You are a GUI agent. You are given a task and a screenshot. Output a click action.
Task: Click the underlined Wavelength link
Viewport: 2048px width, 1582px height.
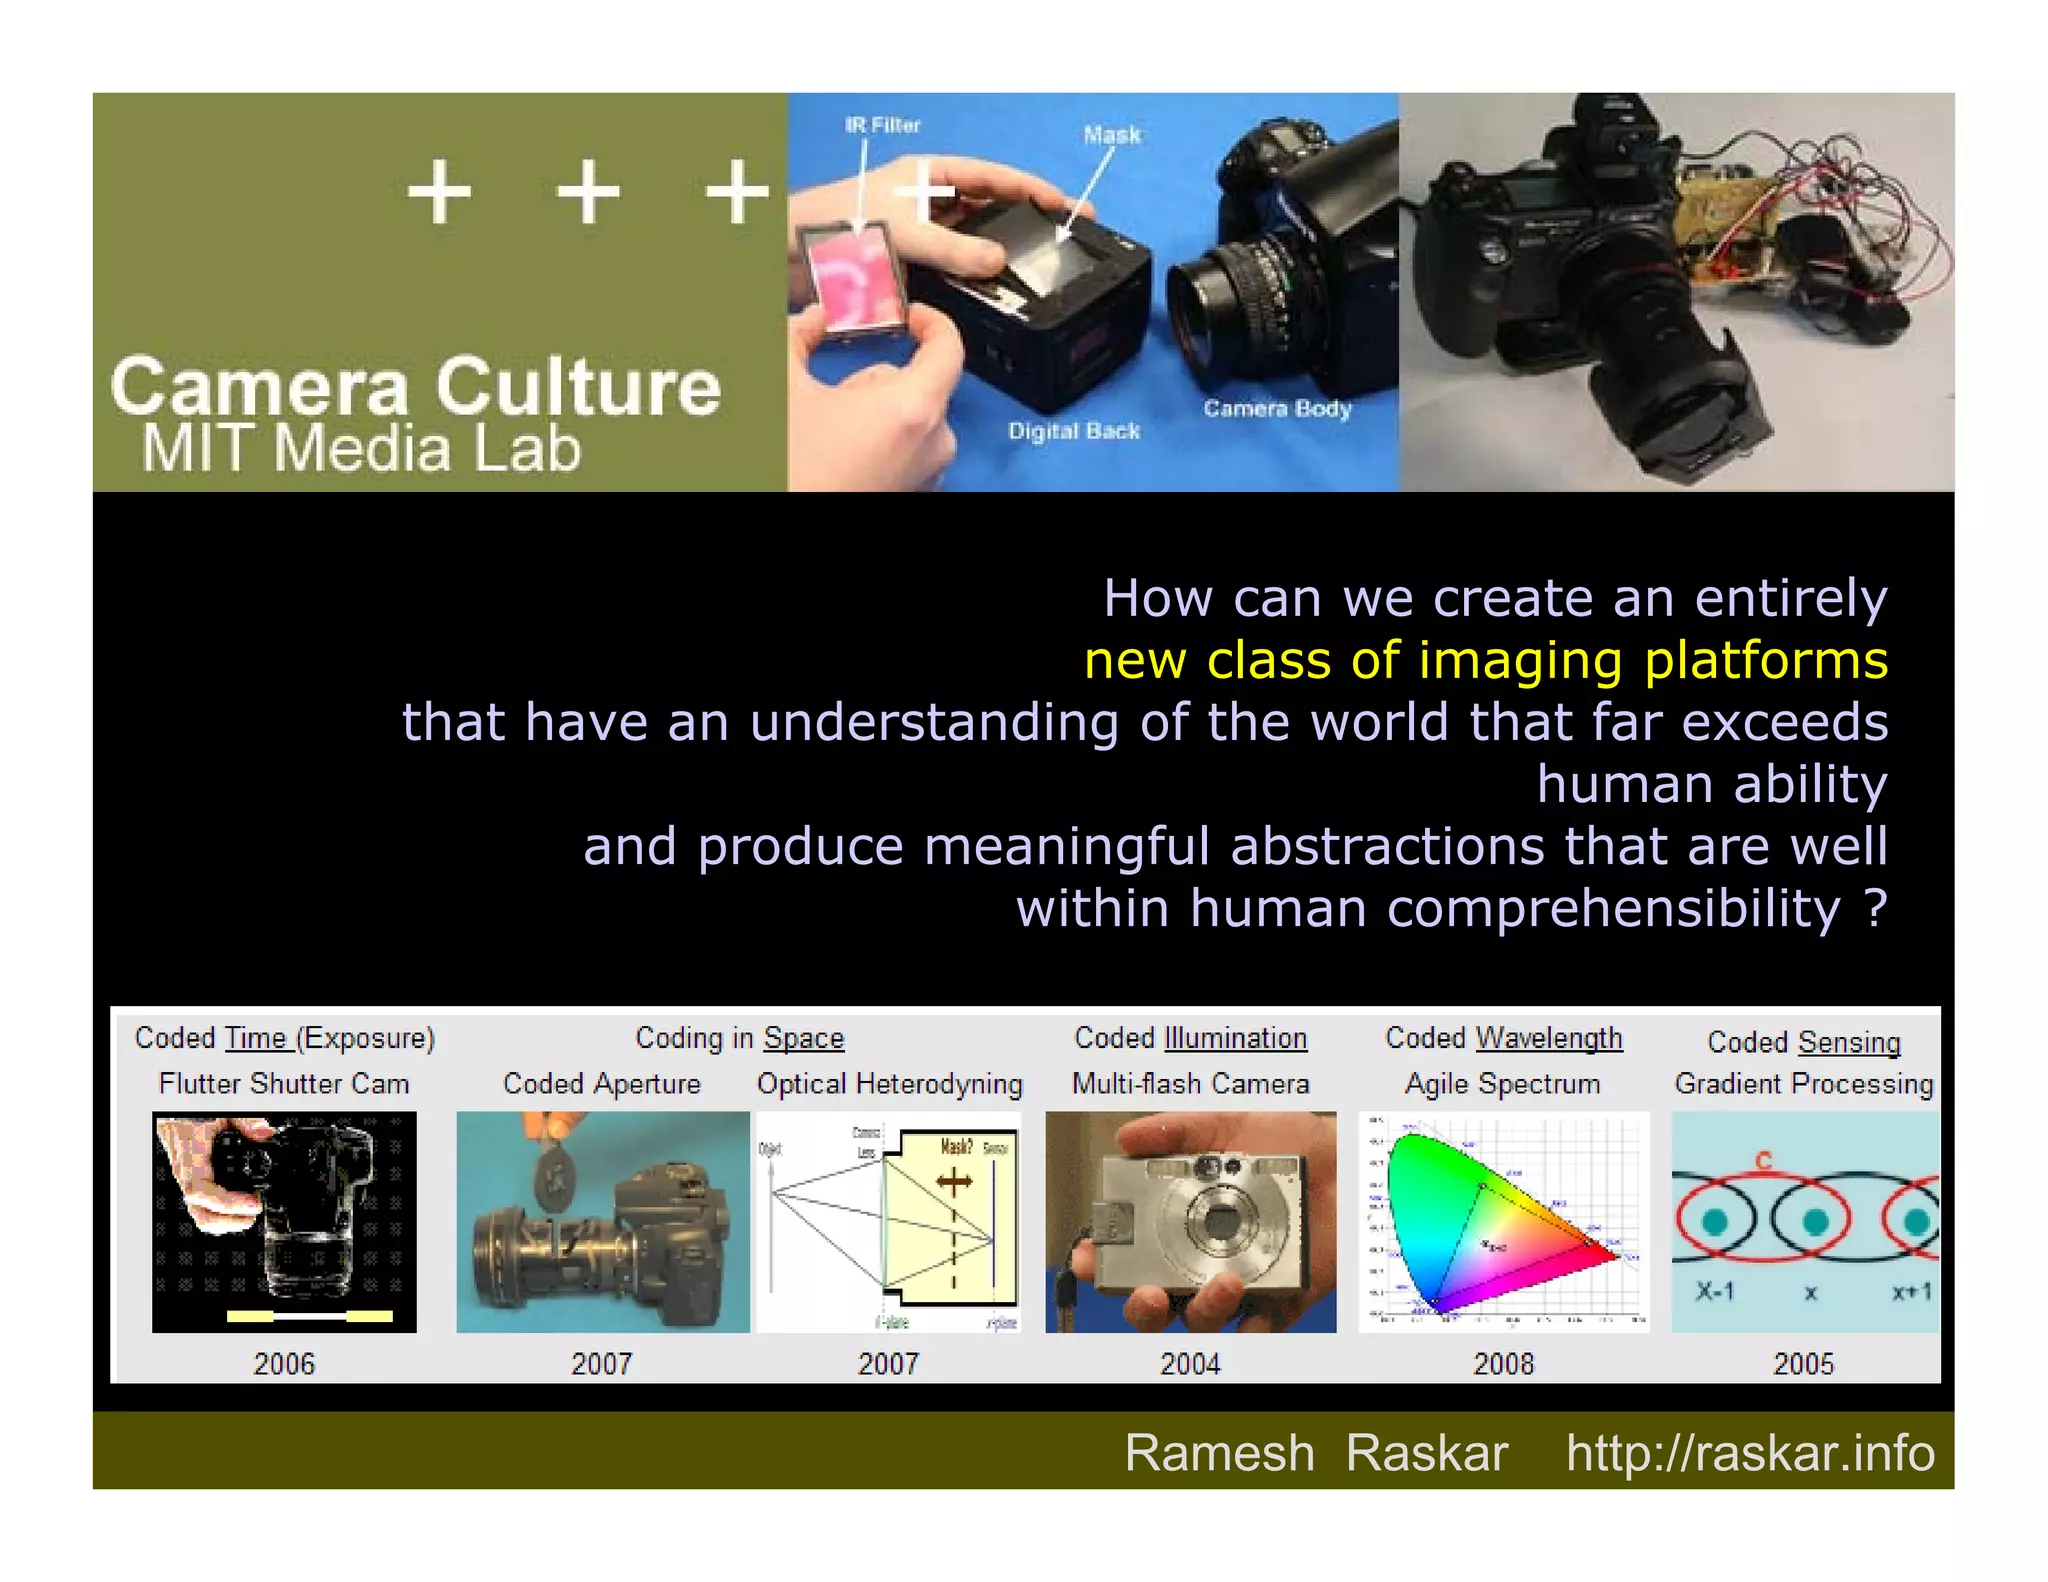tap(1548, 1038)
